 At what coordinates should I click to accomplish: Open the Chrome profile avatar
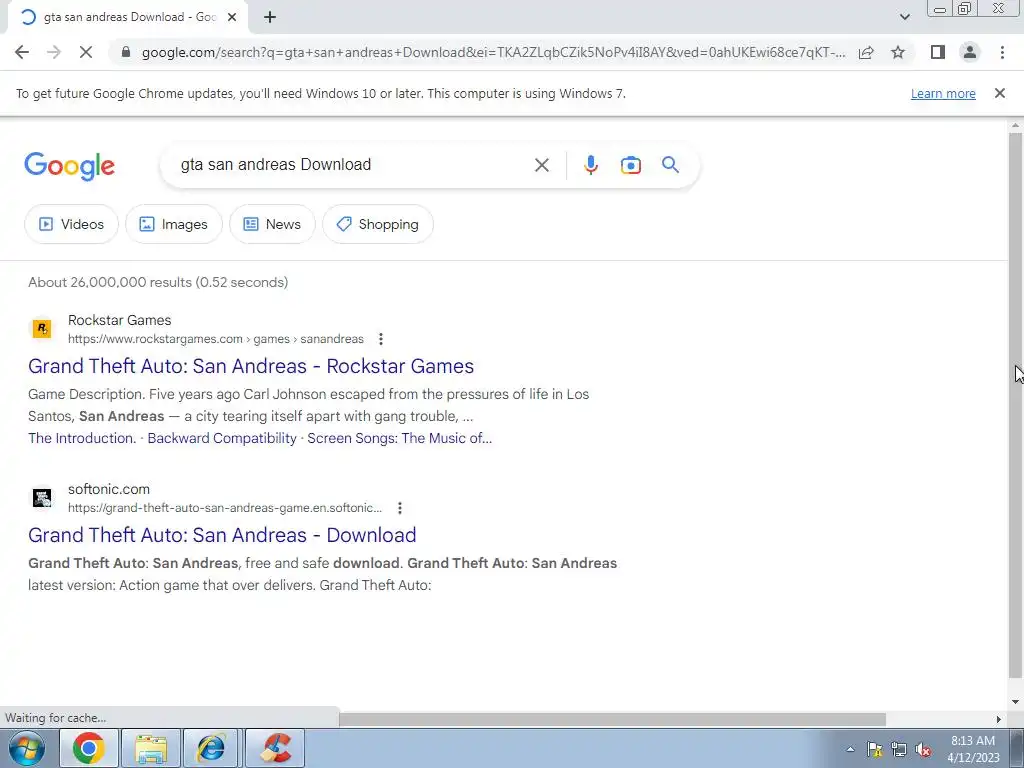970,52
